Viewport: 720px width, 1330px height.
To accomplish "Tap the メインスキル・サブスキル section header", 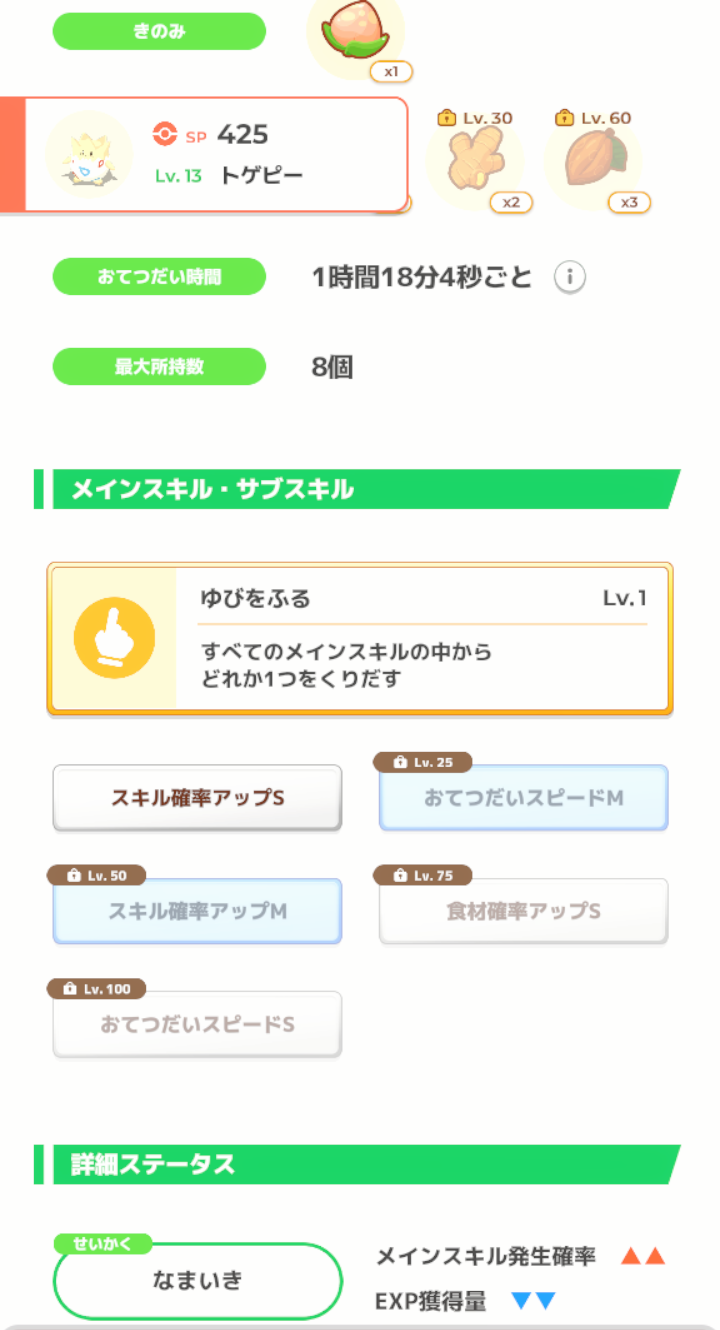I will click(357, 490).
